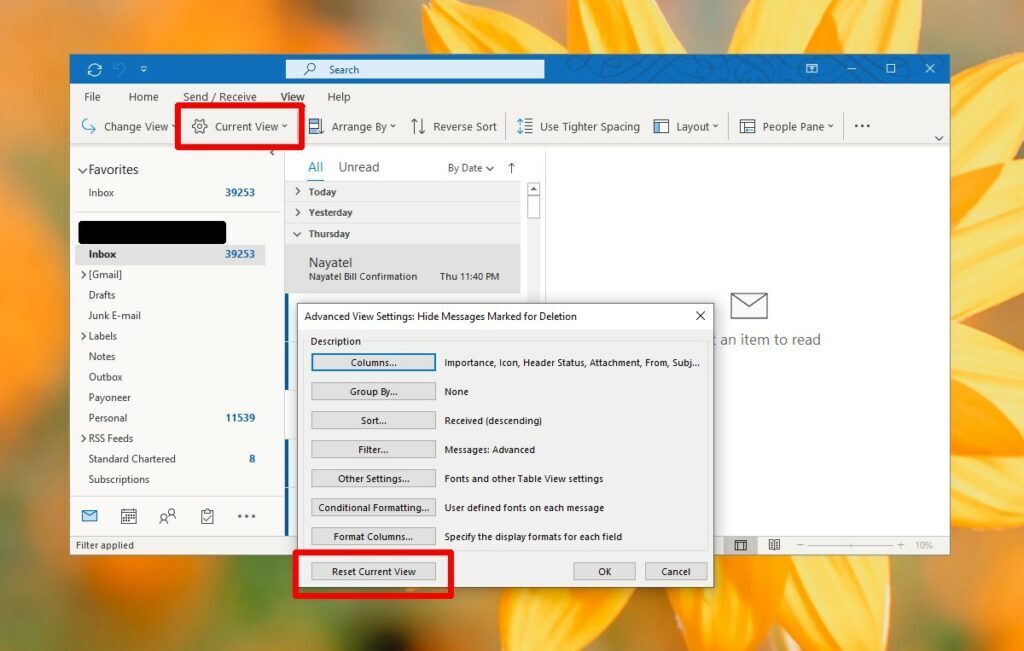This screenshot has height=651, width=1024.
Task: Switch to Mail view in navigation bar
Action: pyautogui.click(x=89, y=516)
